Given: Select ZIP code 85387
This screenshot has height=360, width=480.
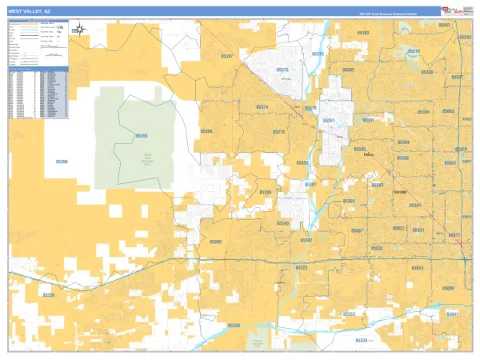Looking at the screenshot, I should (227, 56).
